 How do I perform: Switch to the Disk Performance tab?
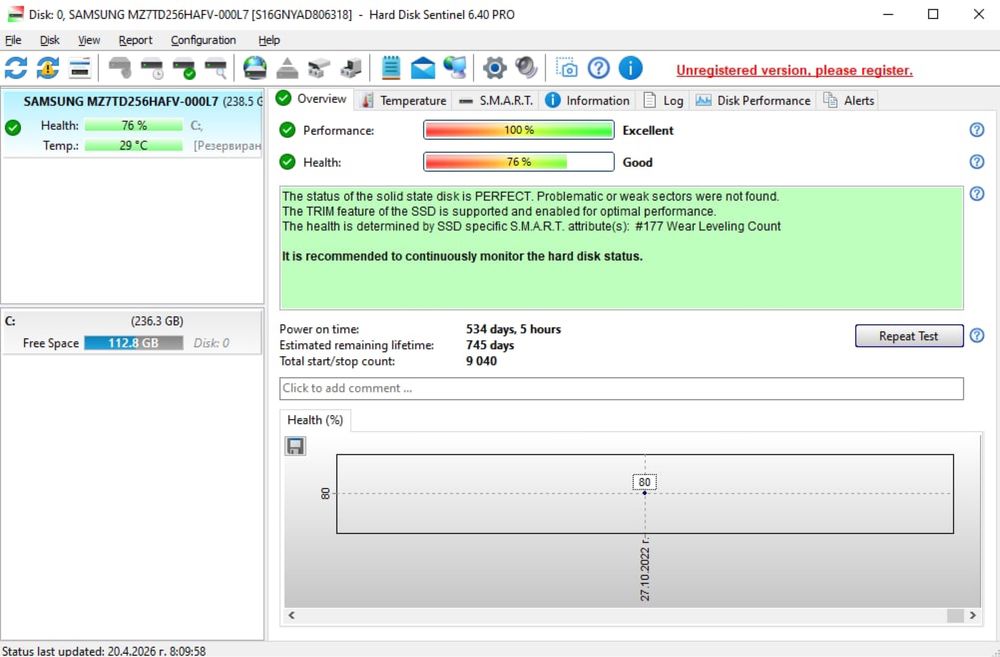753,100
